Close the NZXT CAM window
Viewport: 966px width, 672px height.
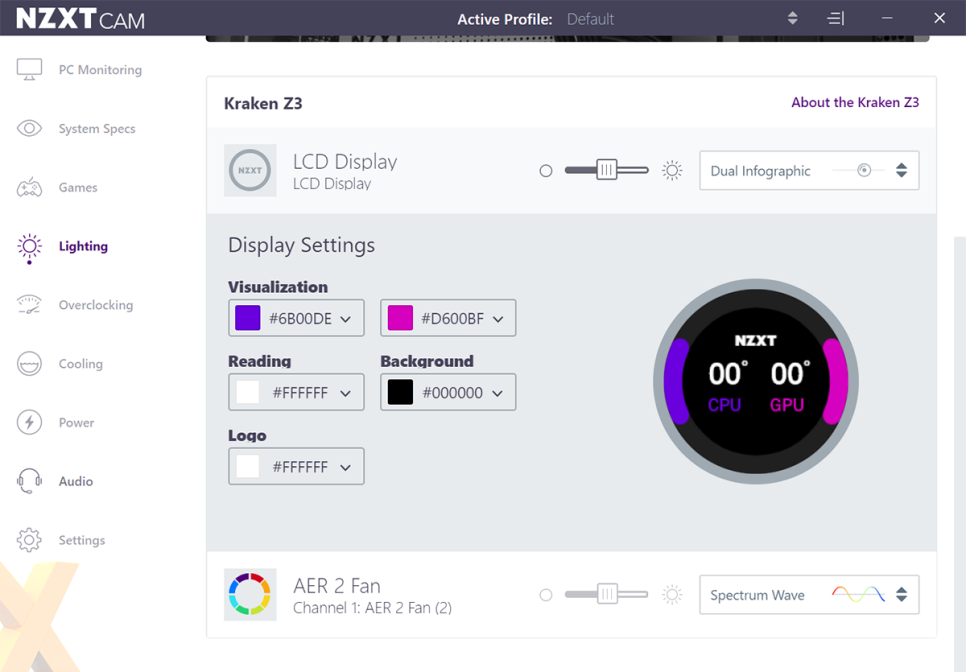[x=940, y=18]
